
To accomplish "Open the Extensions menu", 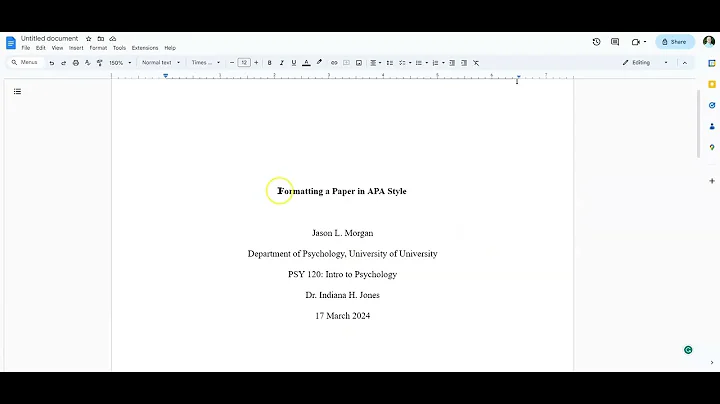I will click(x=145, y=48).
